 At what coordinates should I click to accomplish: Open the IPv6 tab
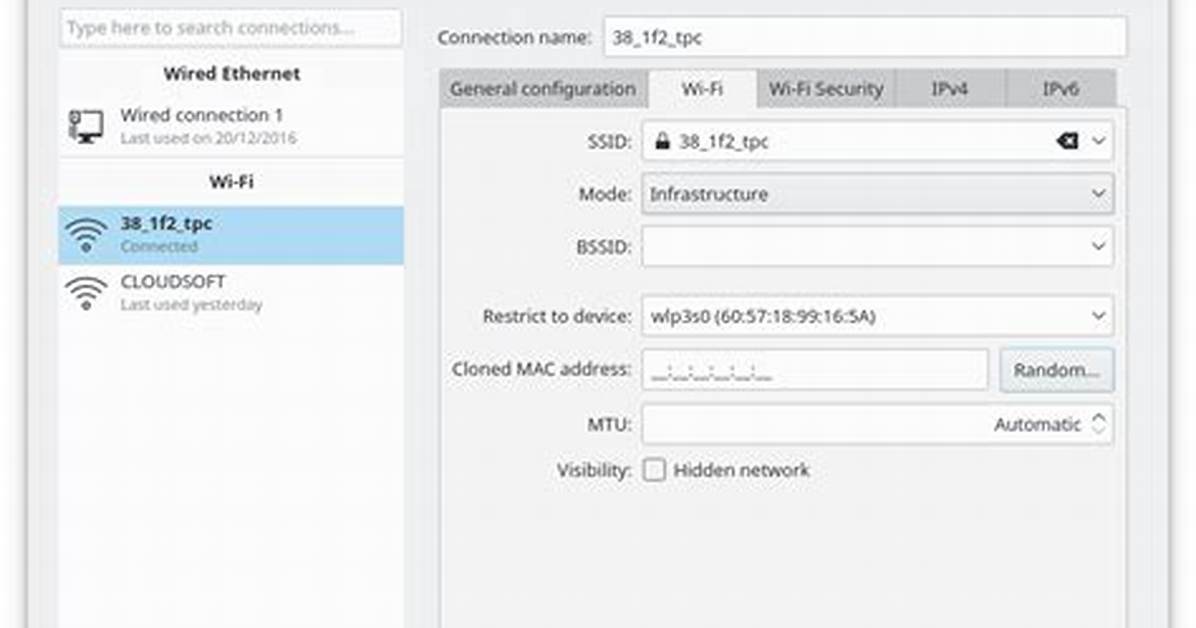[x=1060, y=89]
